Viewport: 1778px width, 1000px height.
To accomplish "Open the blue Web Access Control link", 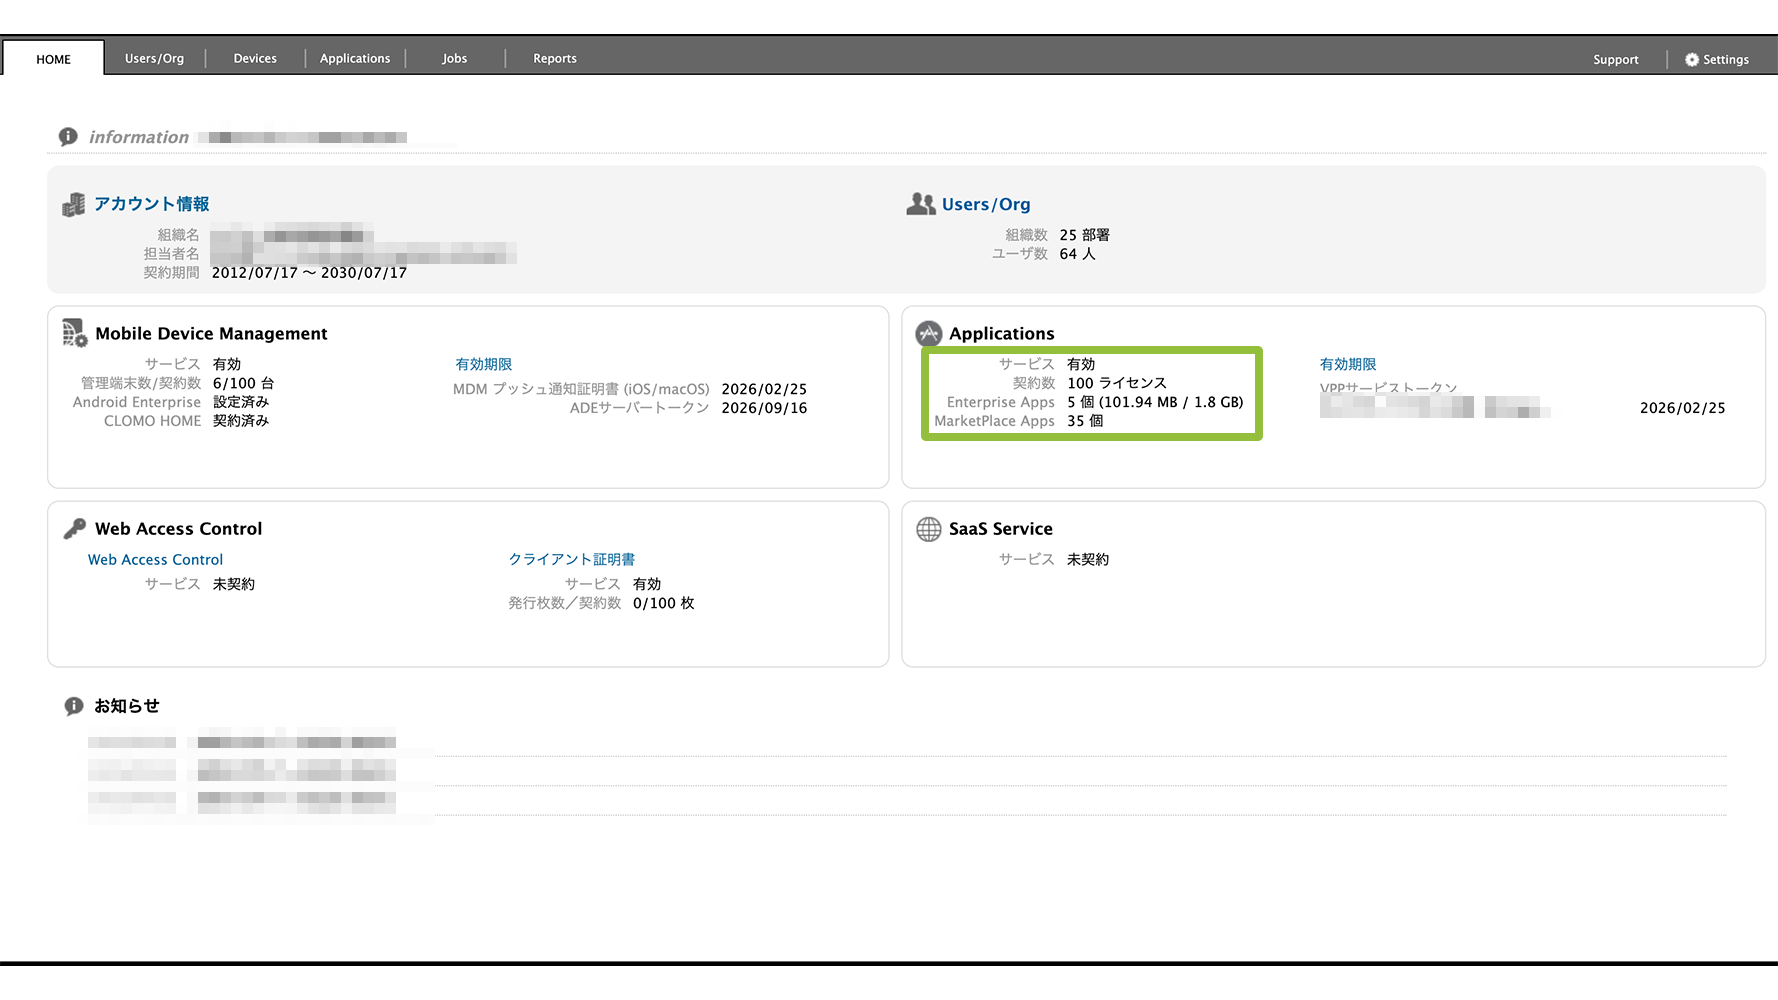I will click(x=155, y=560).
